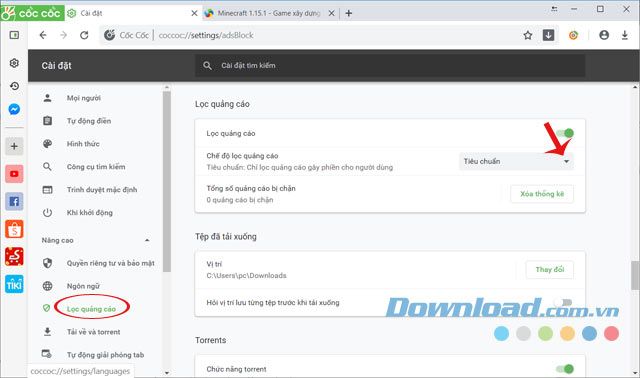Click Thay đổi download location button

click(550, 269)
